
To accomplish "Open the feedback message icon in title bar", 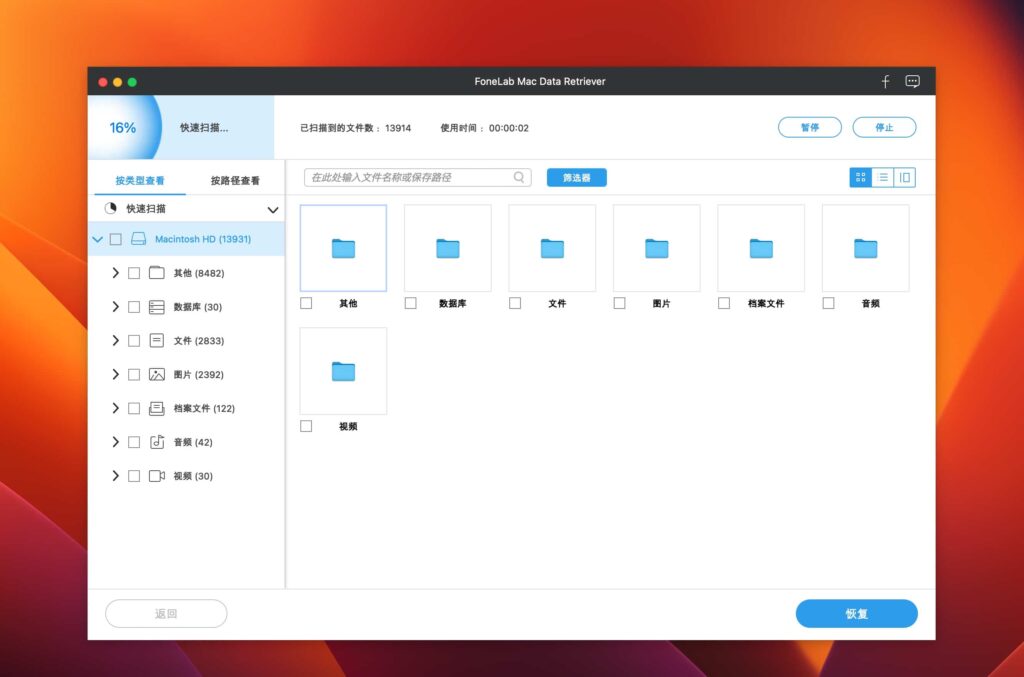I will tap(912, 81).
